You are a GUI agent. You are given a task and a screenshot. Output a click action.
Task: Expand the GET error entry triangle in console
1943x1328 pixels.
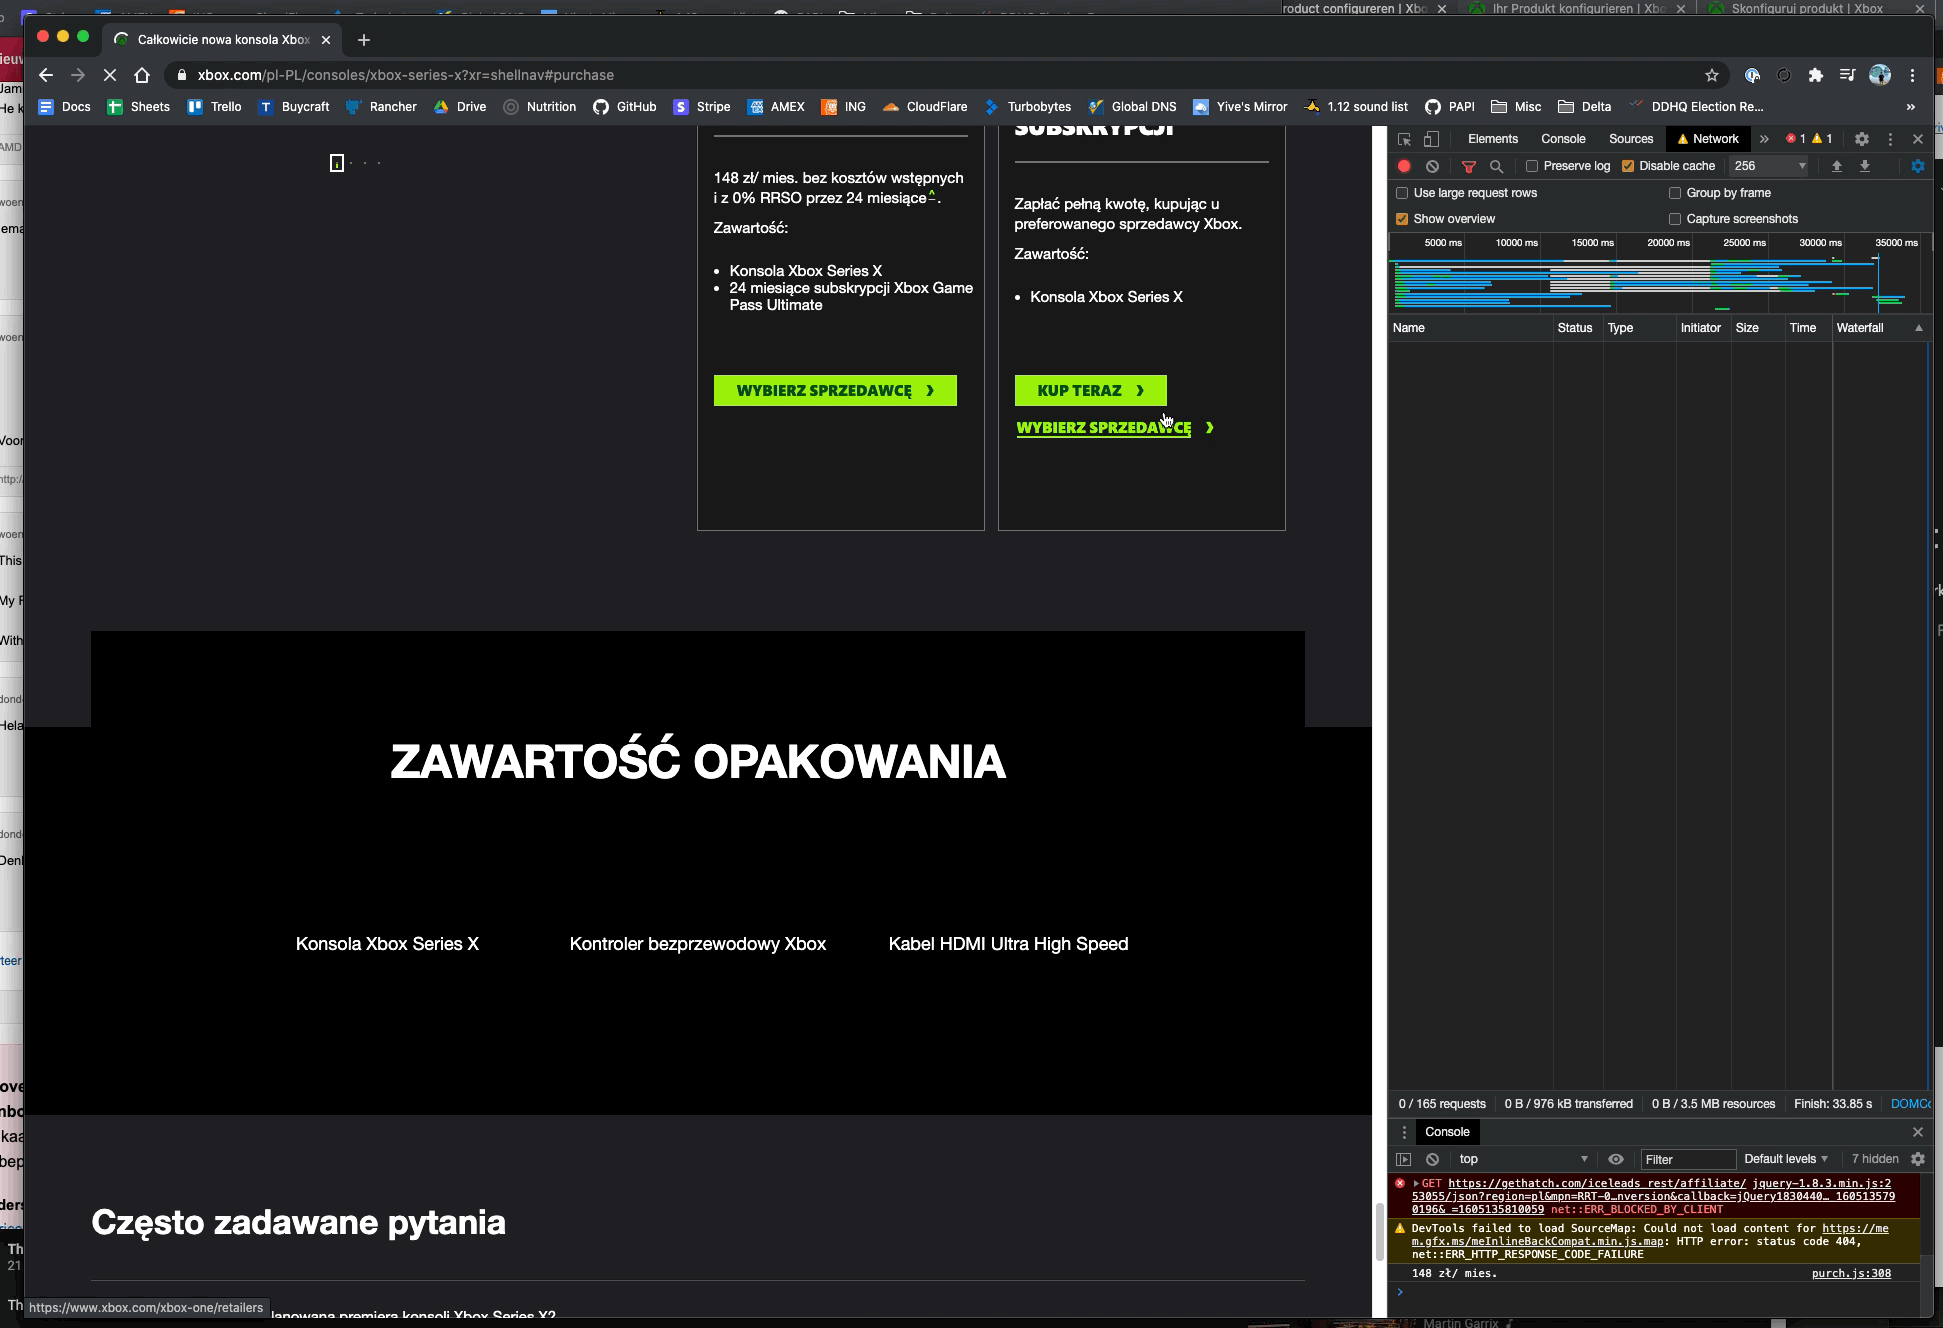pos(1416,1183)
